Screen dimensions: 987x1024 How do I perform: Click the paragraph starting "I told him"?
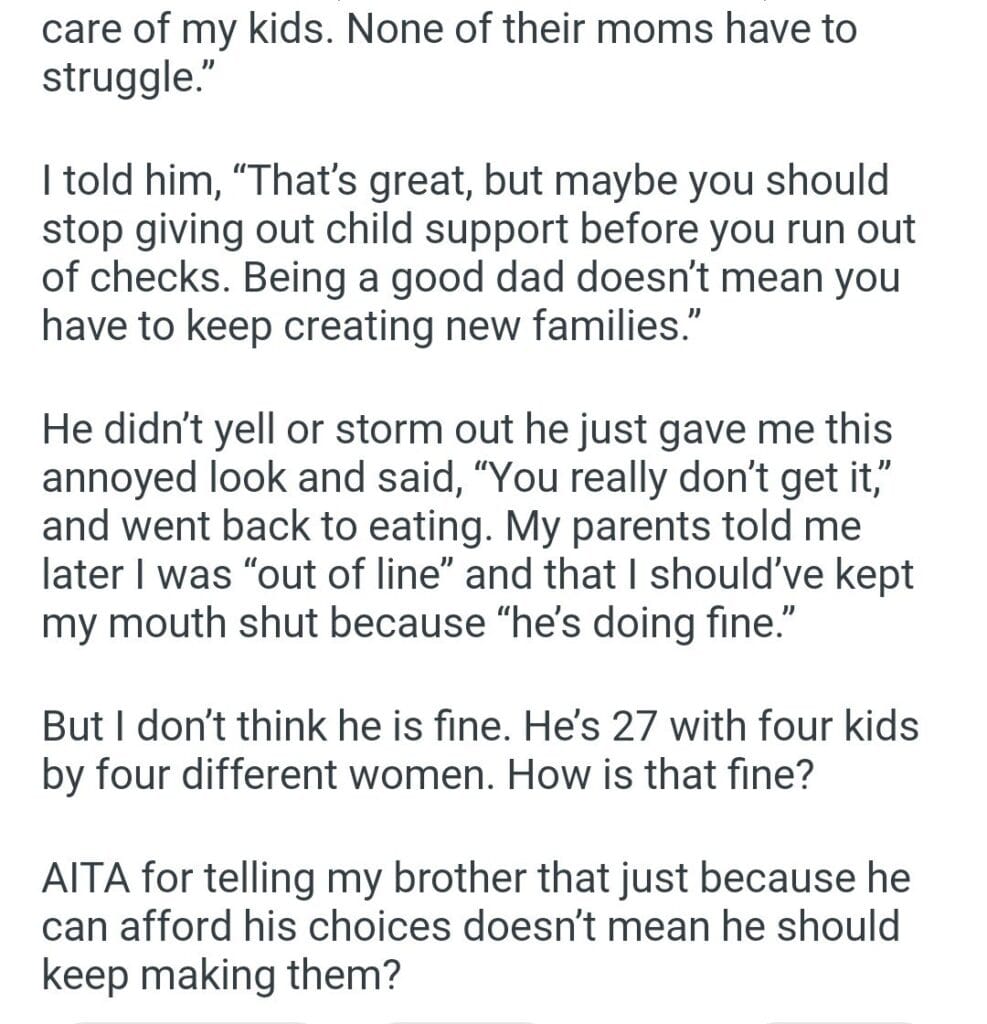pos(470,253)
